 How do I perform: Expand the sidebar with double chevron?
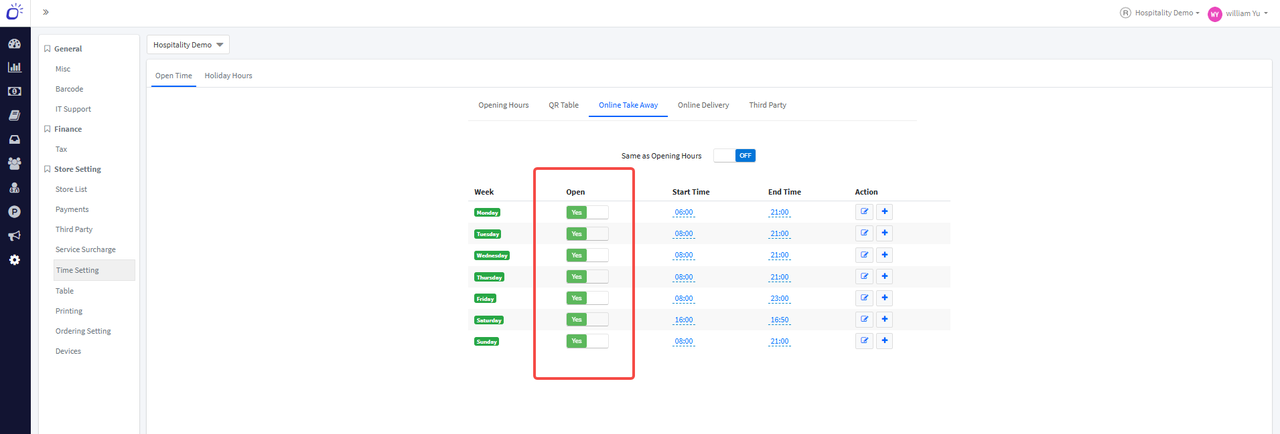click(x=46, y=12)
